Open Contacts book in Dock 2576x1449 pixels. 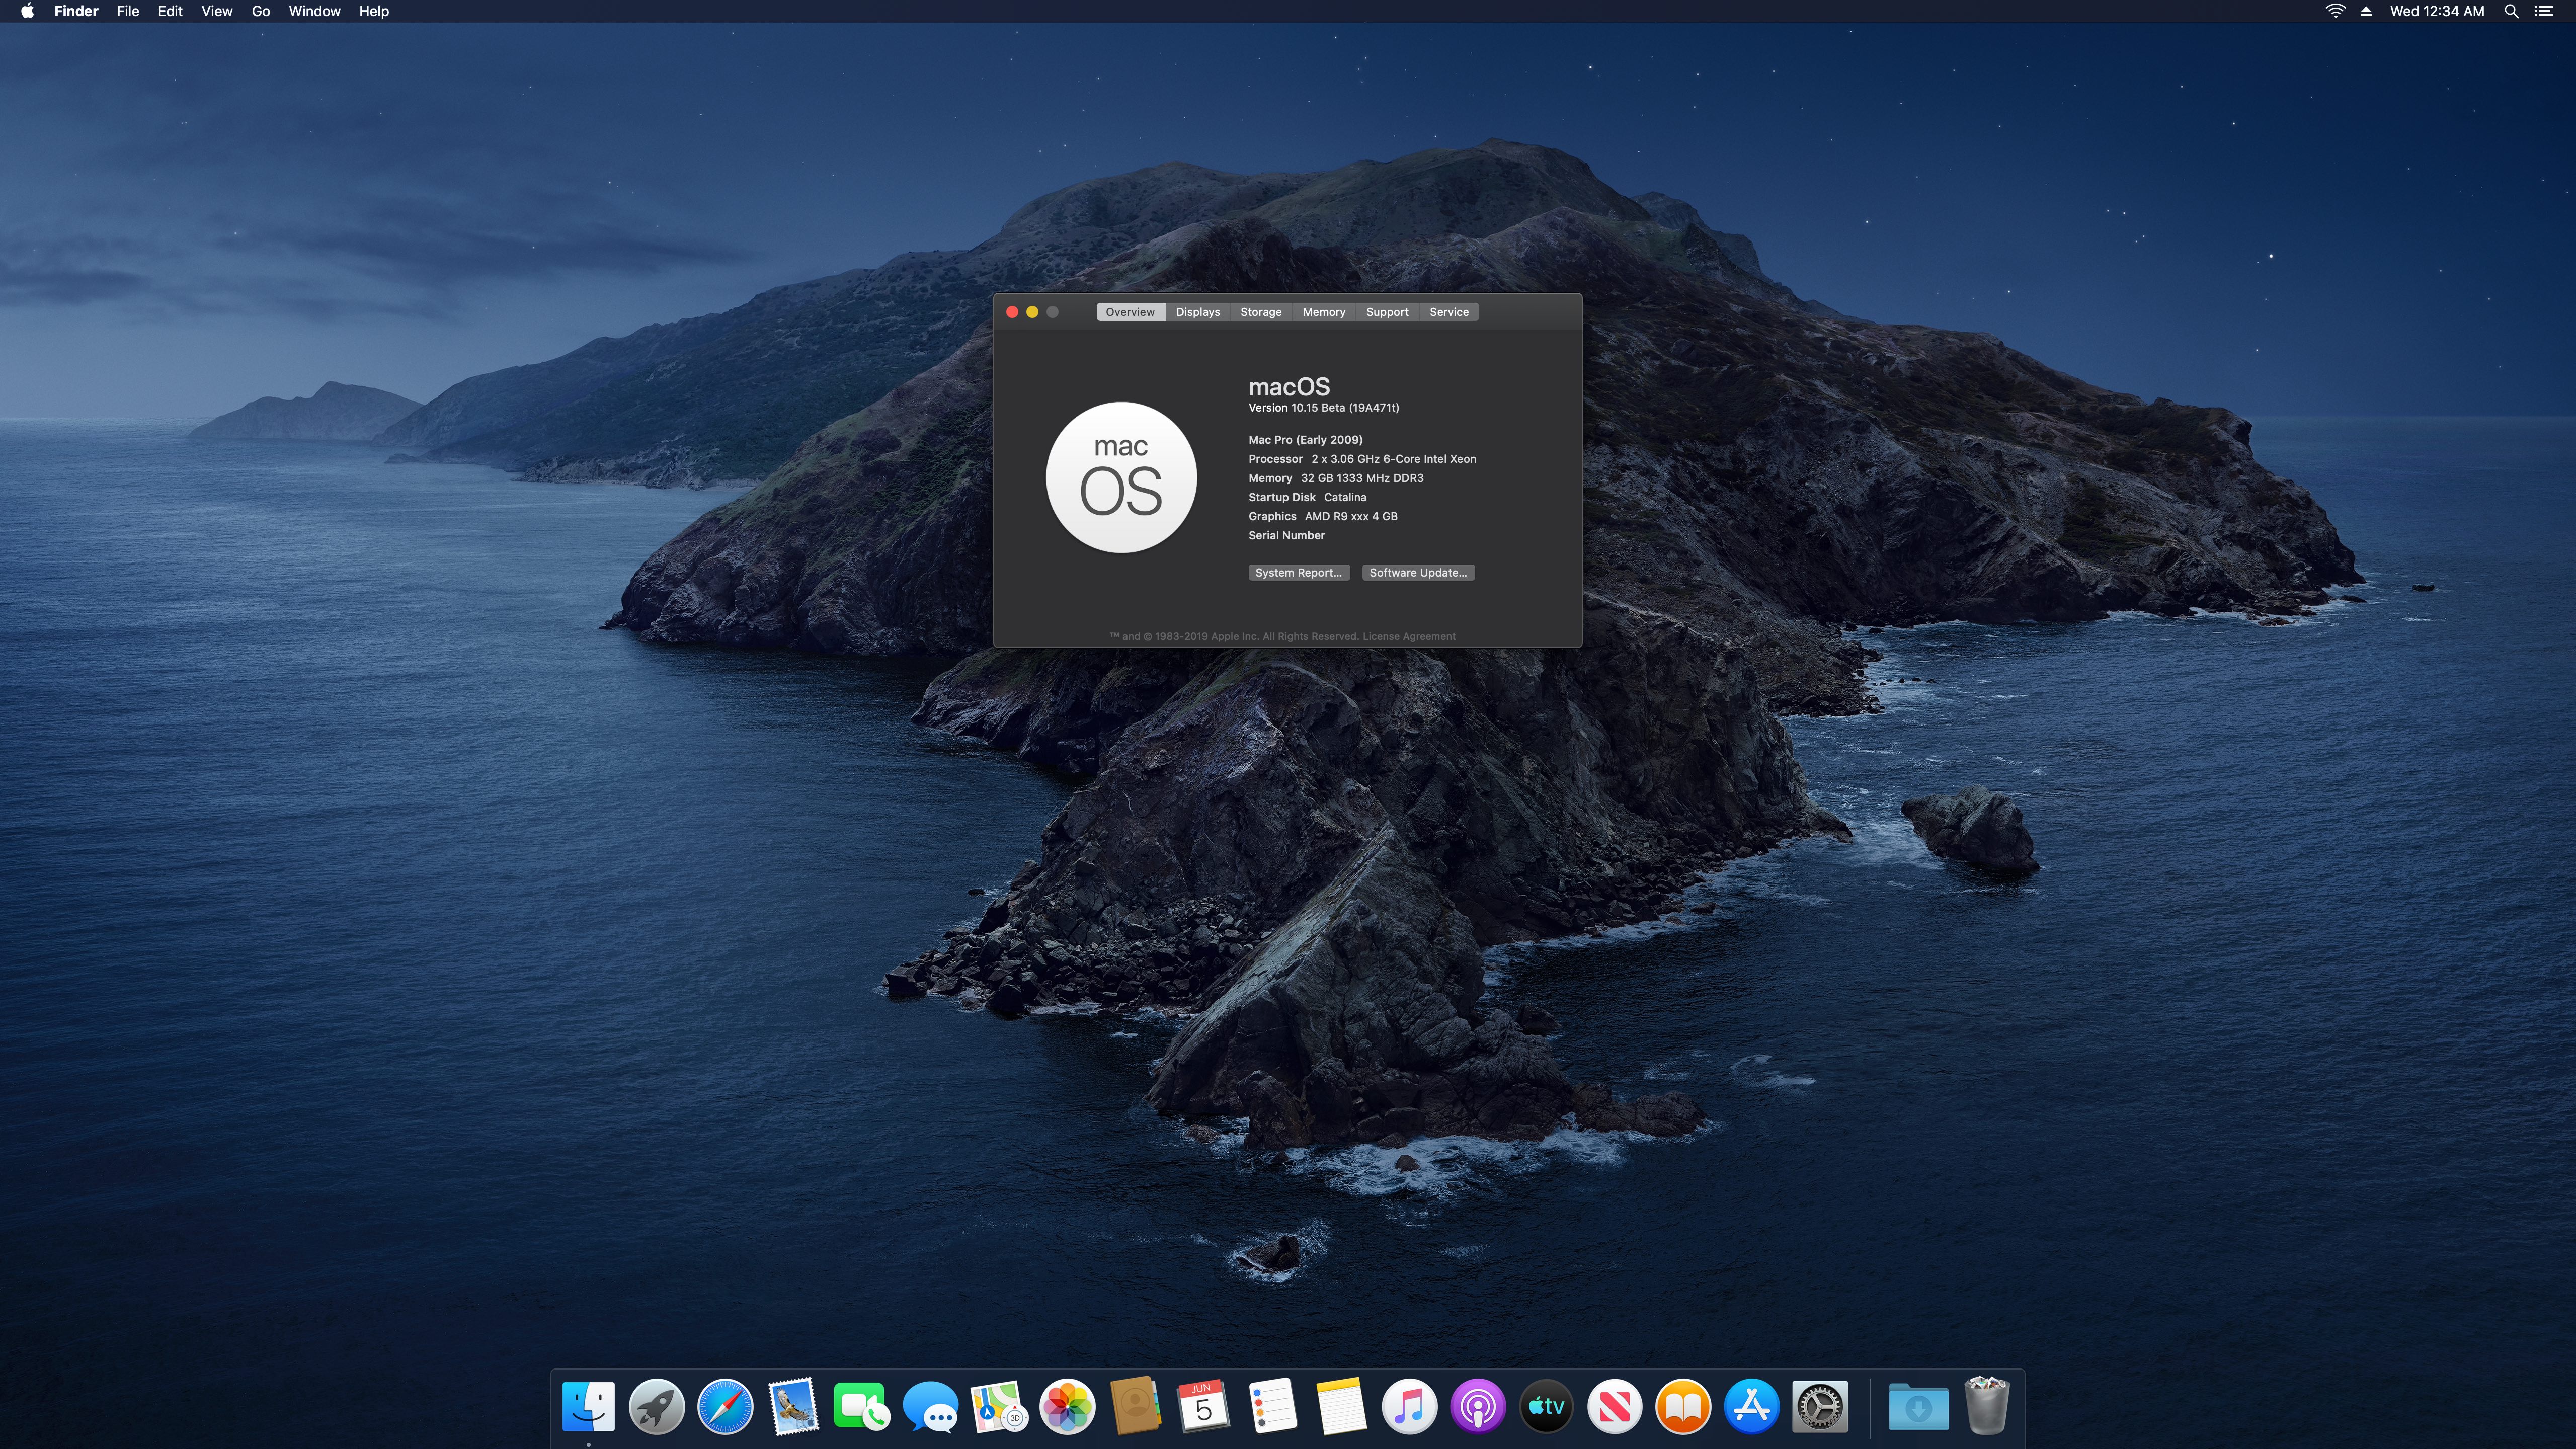(x=1136, y=1407)
